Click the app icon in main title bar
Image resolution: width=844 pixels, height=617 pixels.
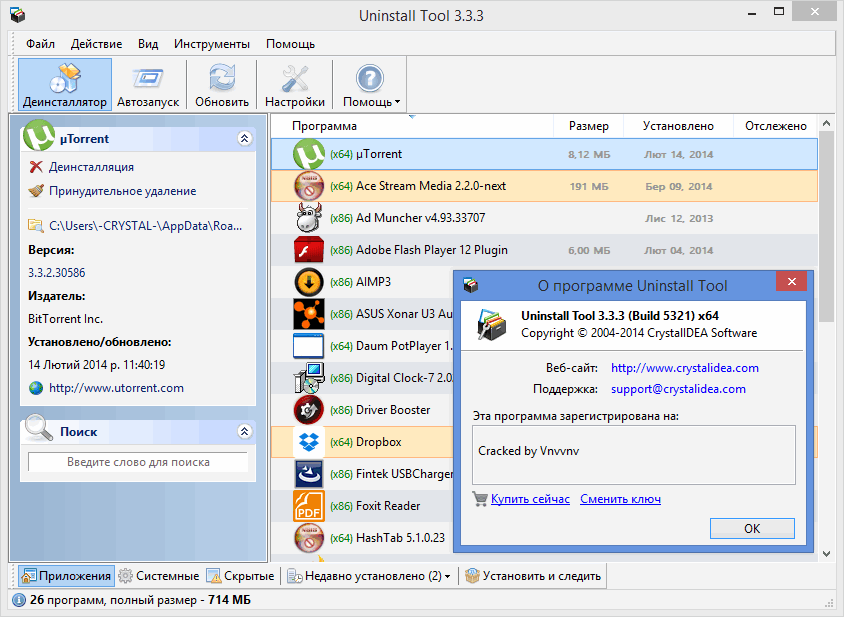coord(18,15)
